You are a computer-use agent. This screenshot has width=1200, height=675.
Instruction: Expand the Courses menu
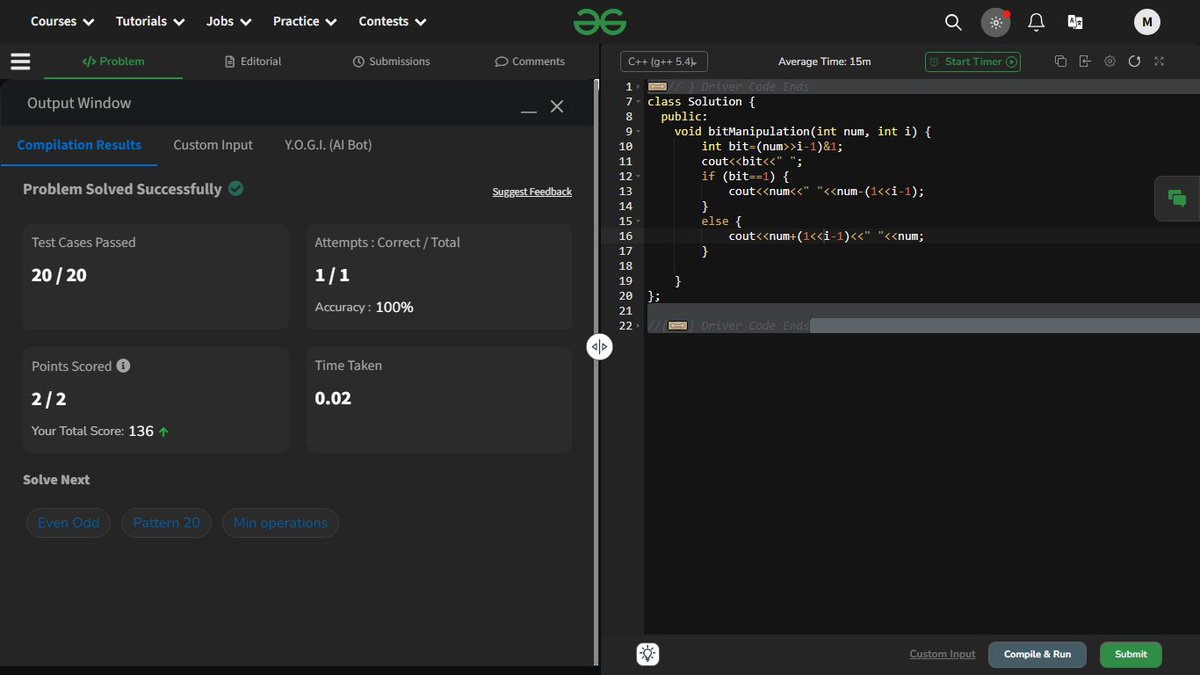coord(62,21)
